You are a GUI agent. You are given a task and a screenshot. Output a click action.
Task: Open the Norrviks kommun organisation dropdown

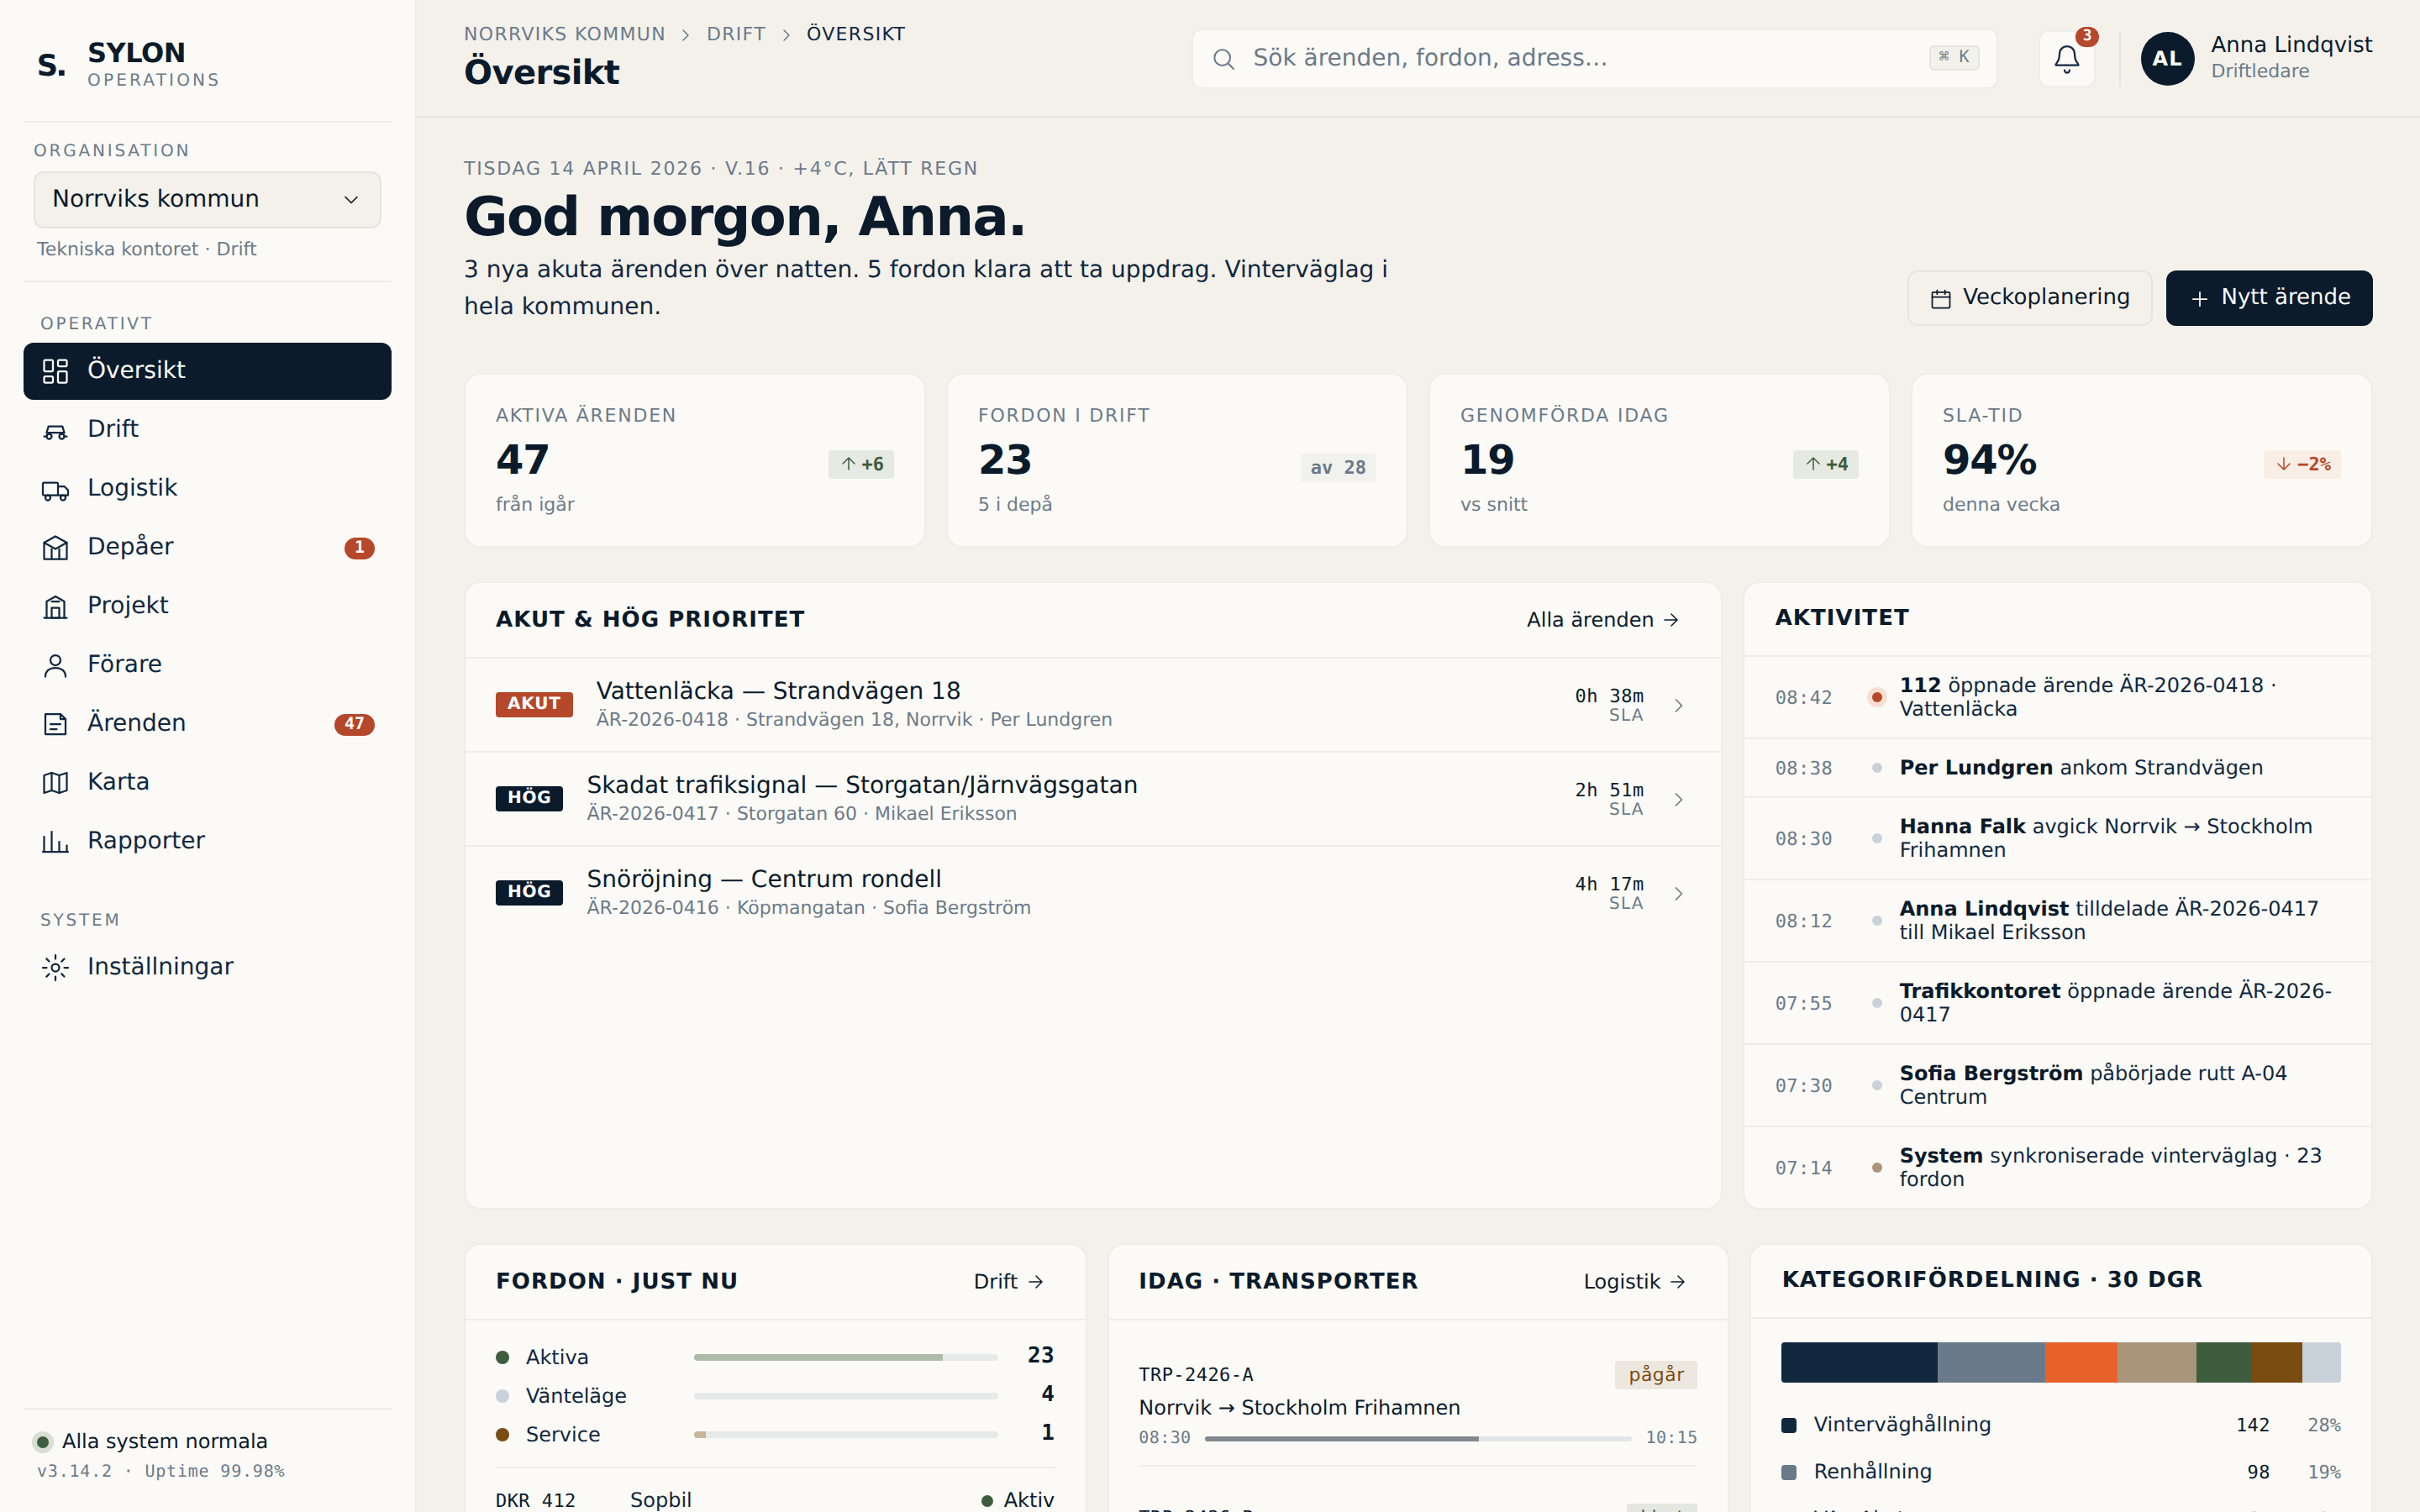tap(207, 199)
